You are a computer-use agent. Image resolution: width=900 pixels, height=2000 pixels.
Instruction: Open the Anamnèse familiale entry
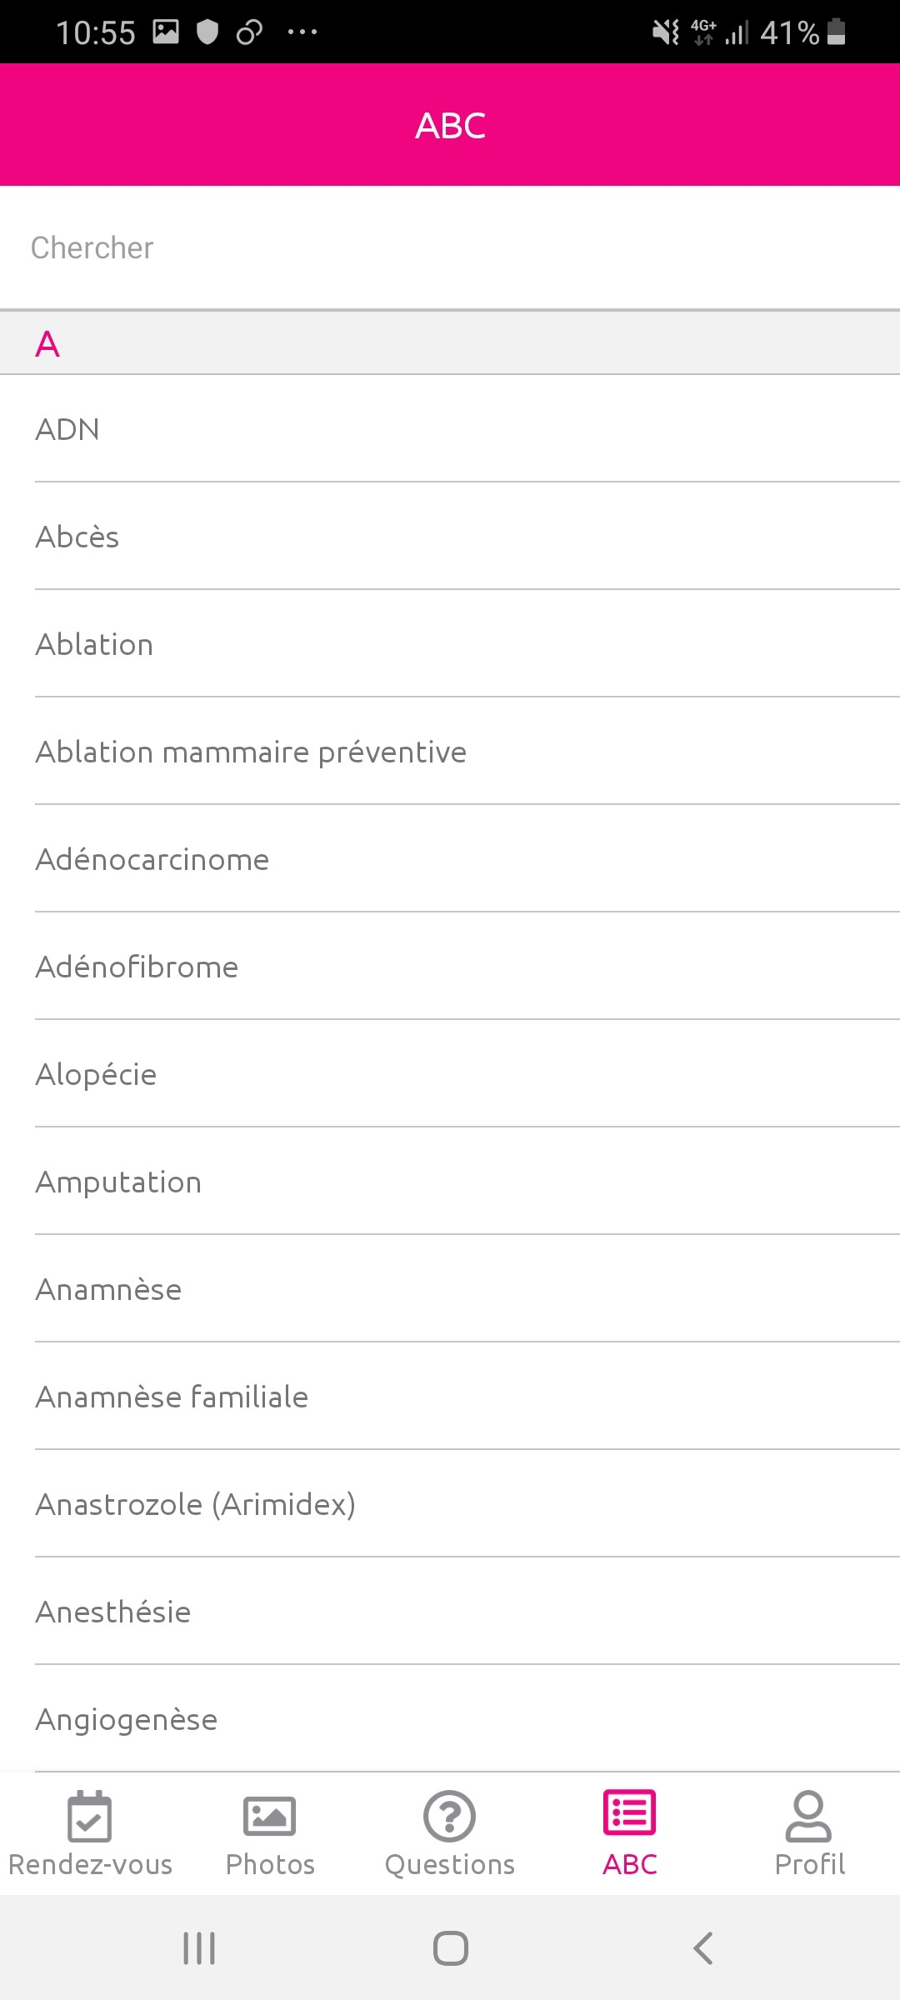(x=450, y=1397)
